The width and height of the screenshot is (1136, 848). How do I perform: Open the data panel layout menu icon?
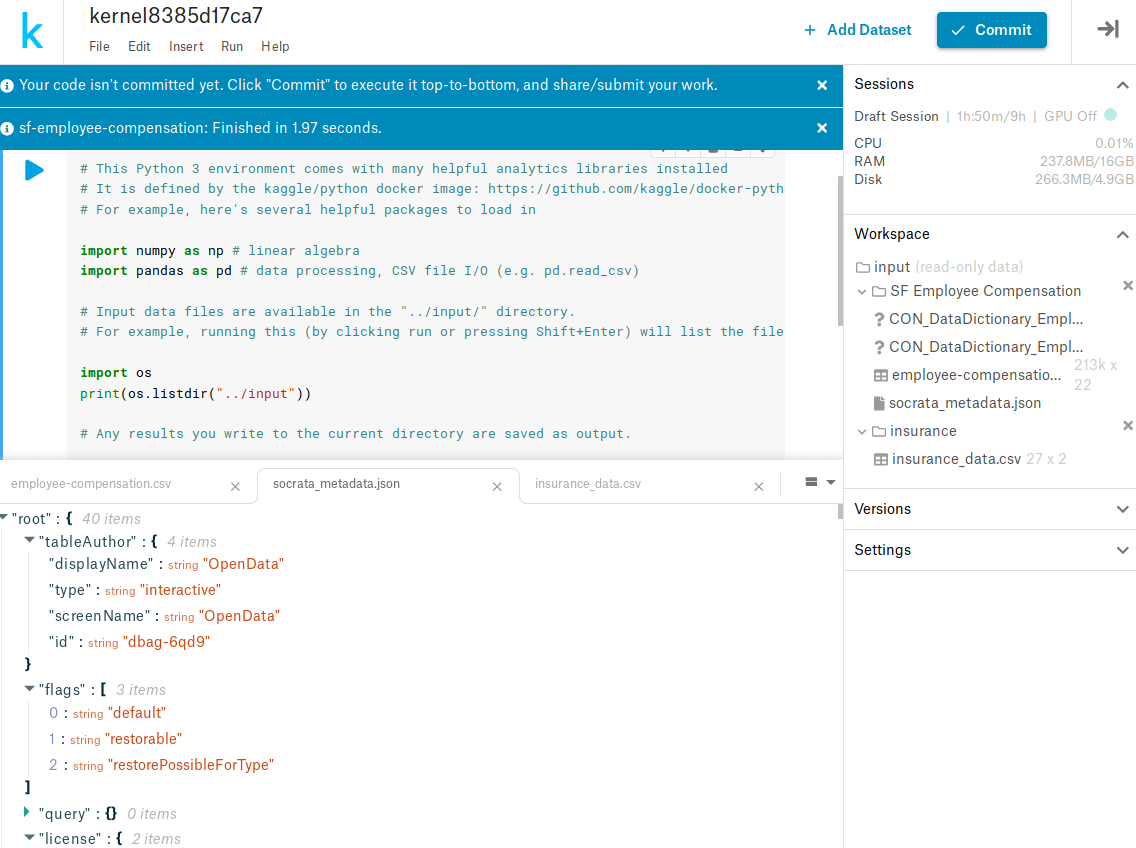[x=820, y=482]
